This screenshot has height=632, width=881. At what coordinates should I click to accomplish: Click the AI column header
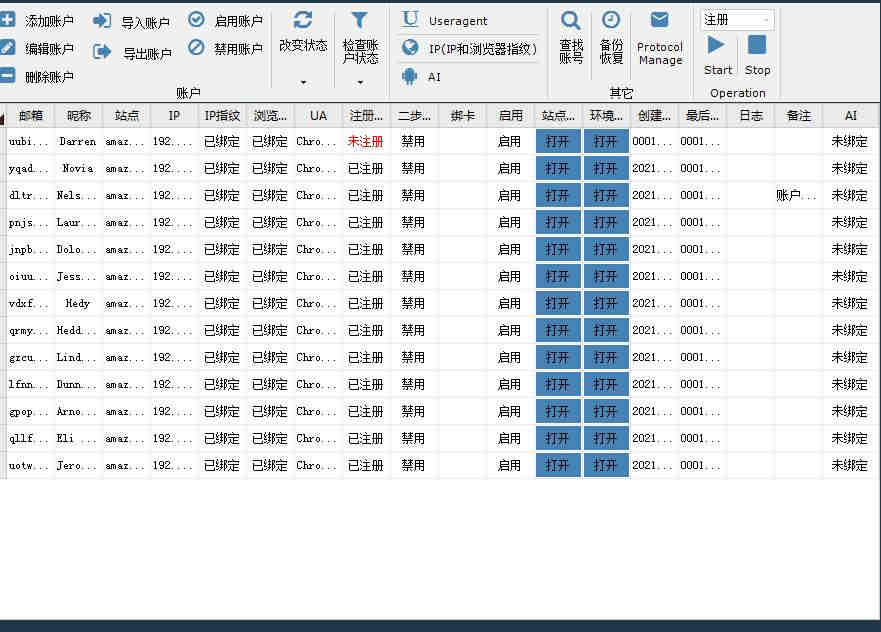point(851,116)
